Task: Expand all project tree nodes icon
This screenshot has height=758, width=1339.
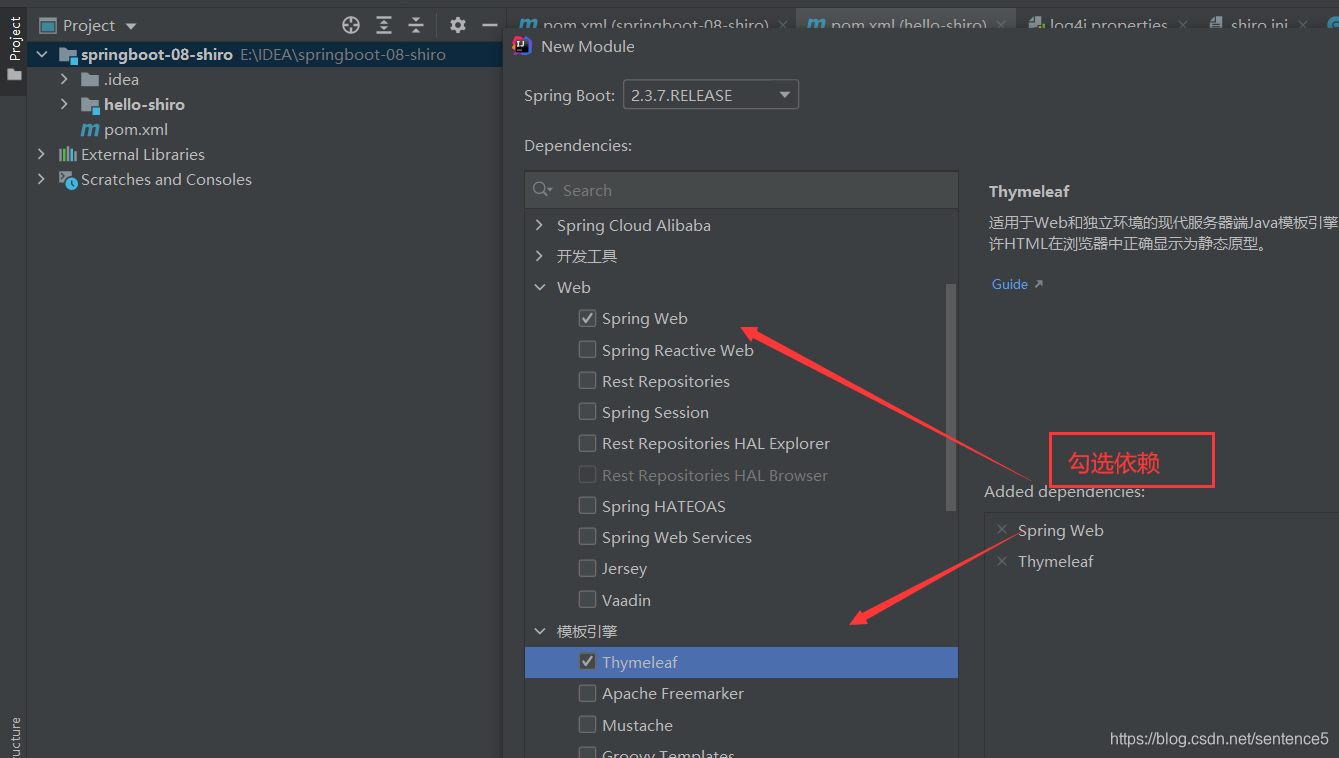Action: (x=384, y=25)
